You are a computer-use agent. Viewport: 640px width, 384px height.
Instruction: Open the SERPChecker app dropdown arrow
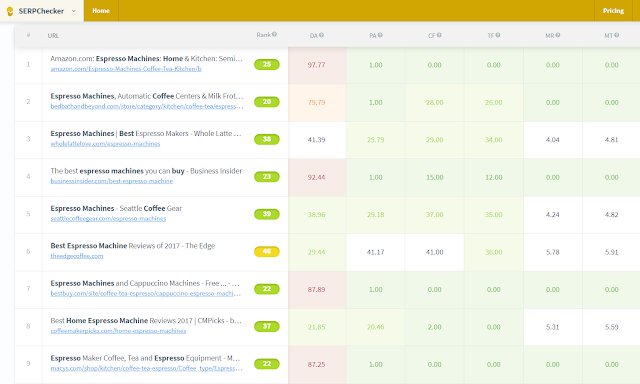pos(73,11)
